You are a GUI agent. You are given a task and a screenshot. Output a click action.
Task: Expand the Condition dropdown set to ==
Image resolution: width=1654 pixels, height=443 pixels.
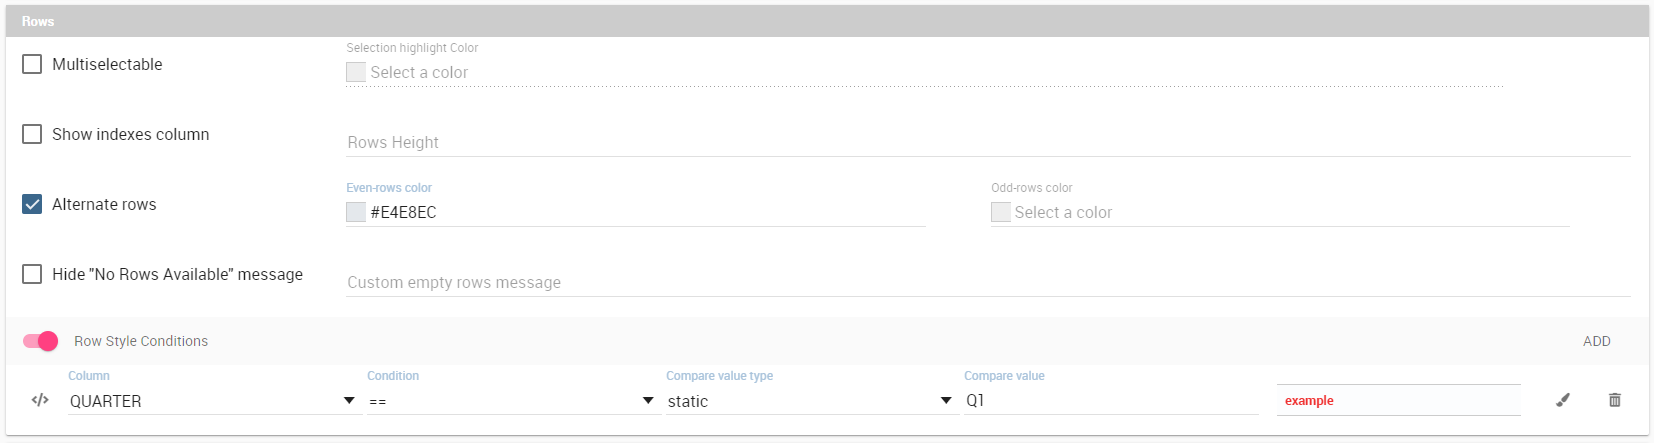pyautogui.click(x=511, y=401)
